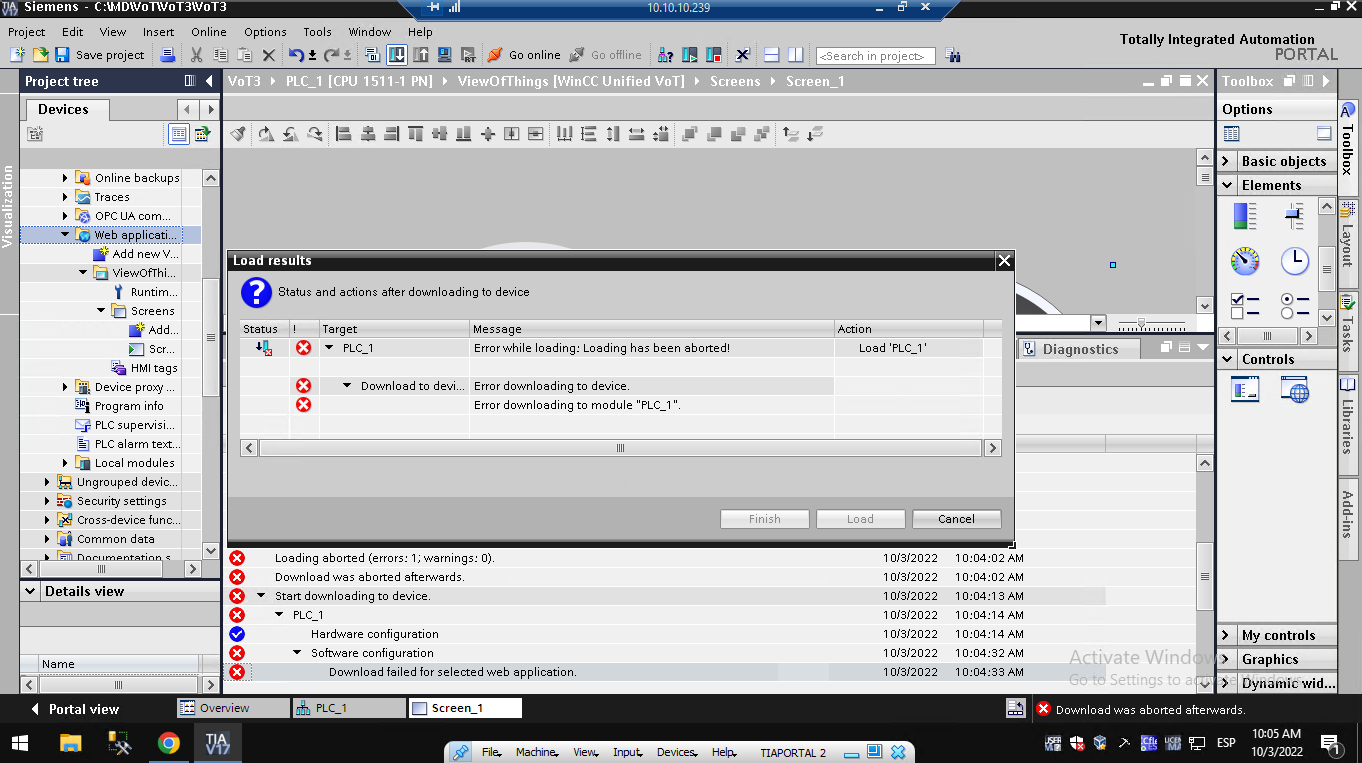Select the Slider element in Toolbox

1295,215
